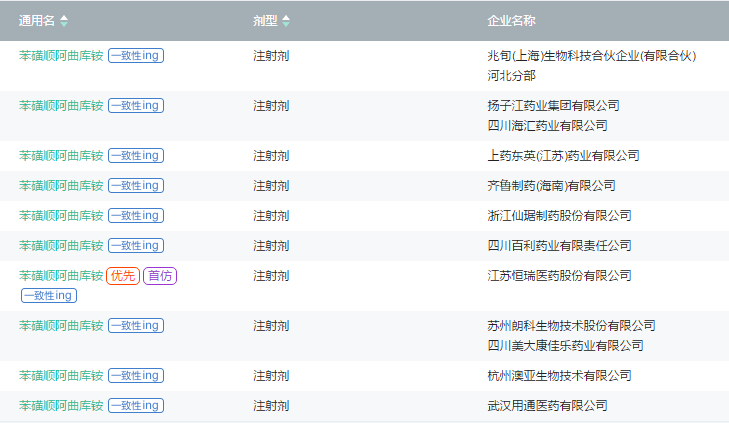Click 一致性ing tag in 杭州澳亚生物 row
This screenshot has height=423, width=729.
136,376
